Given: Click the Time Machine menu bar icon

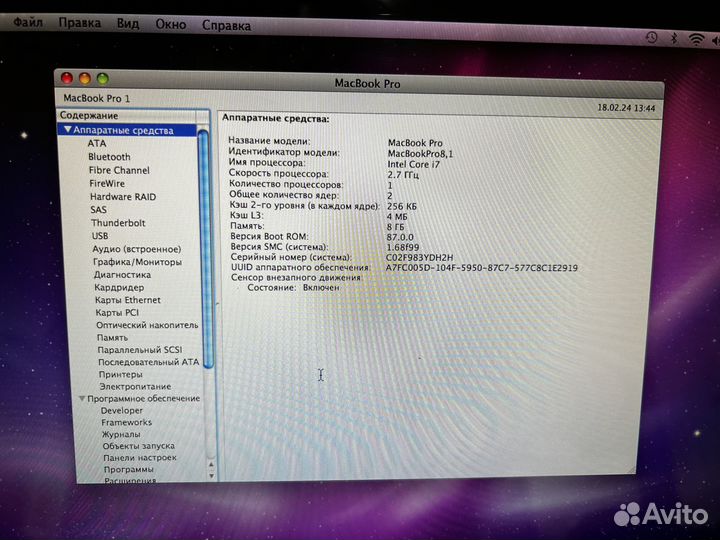Looking at the screenshot, I should (x=652, y=38).
